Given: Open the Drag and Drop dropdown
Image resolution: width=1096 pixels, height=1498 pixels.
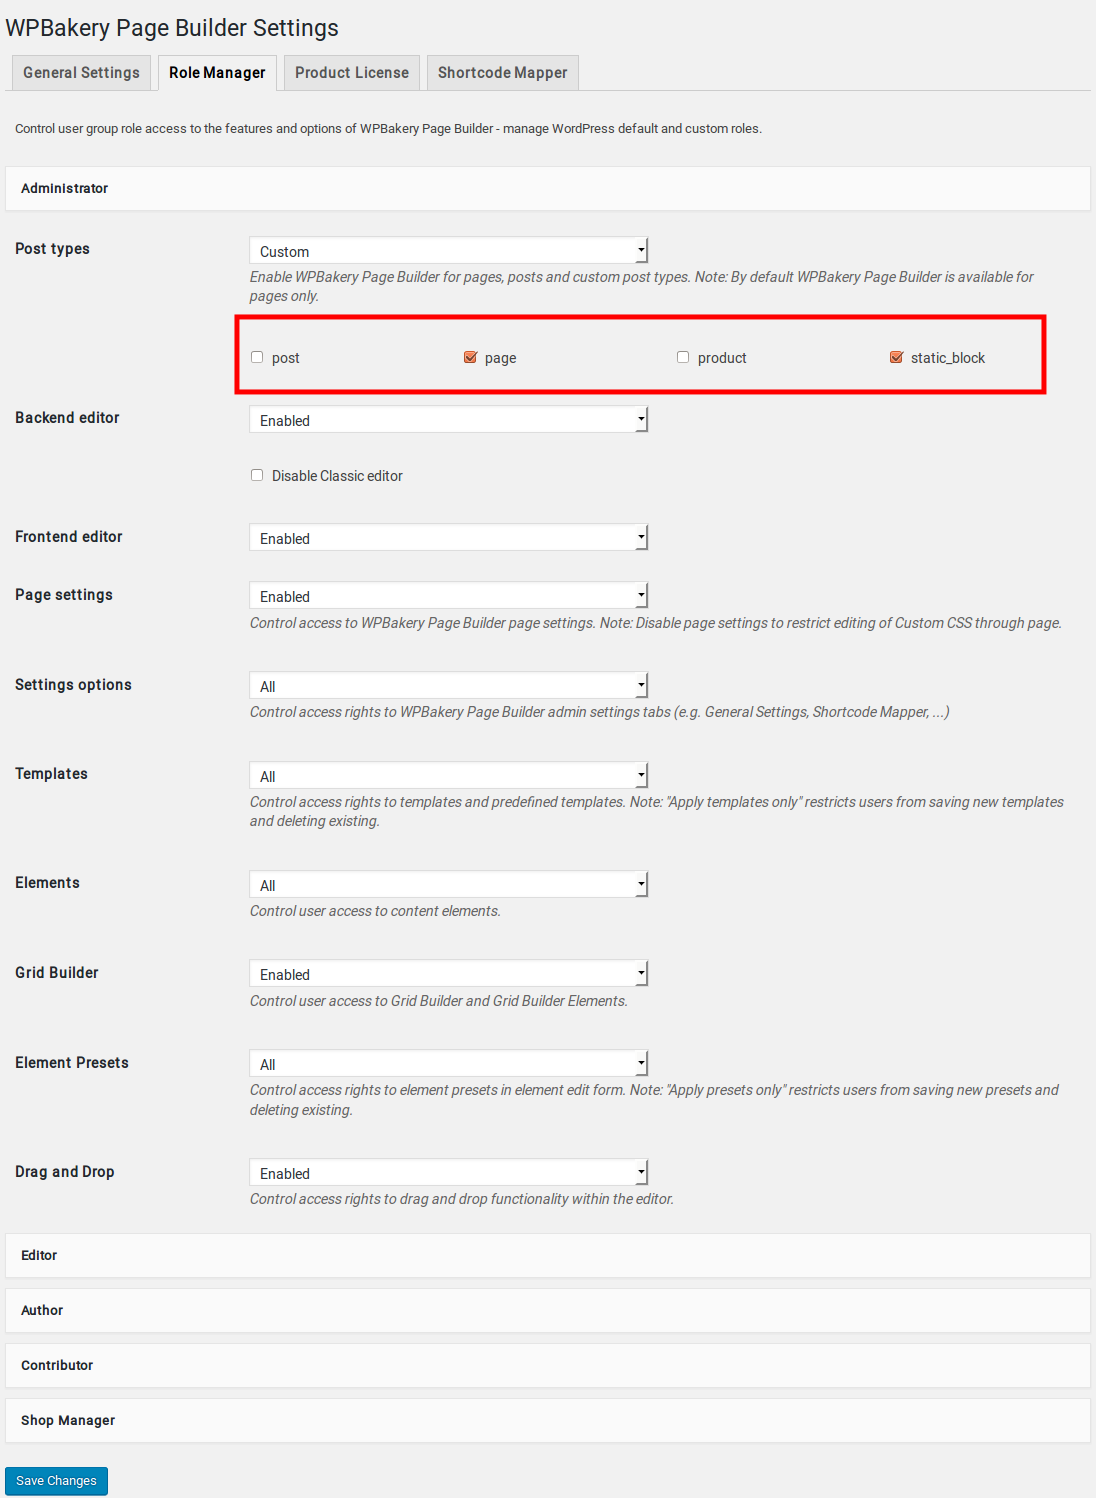Looking at the screenshot, I should [x=449, y=1173].
